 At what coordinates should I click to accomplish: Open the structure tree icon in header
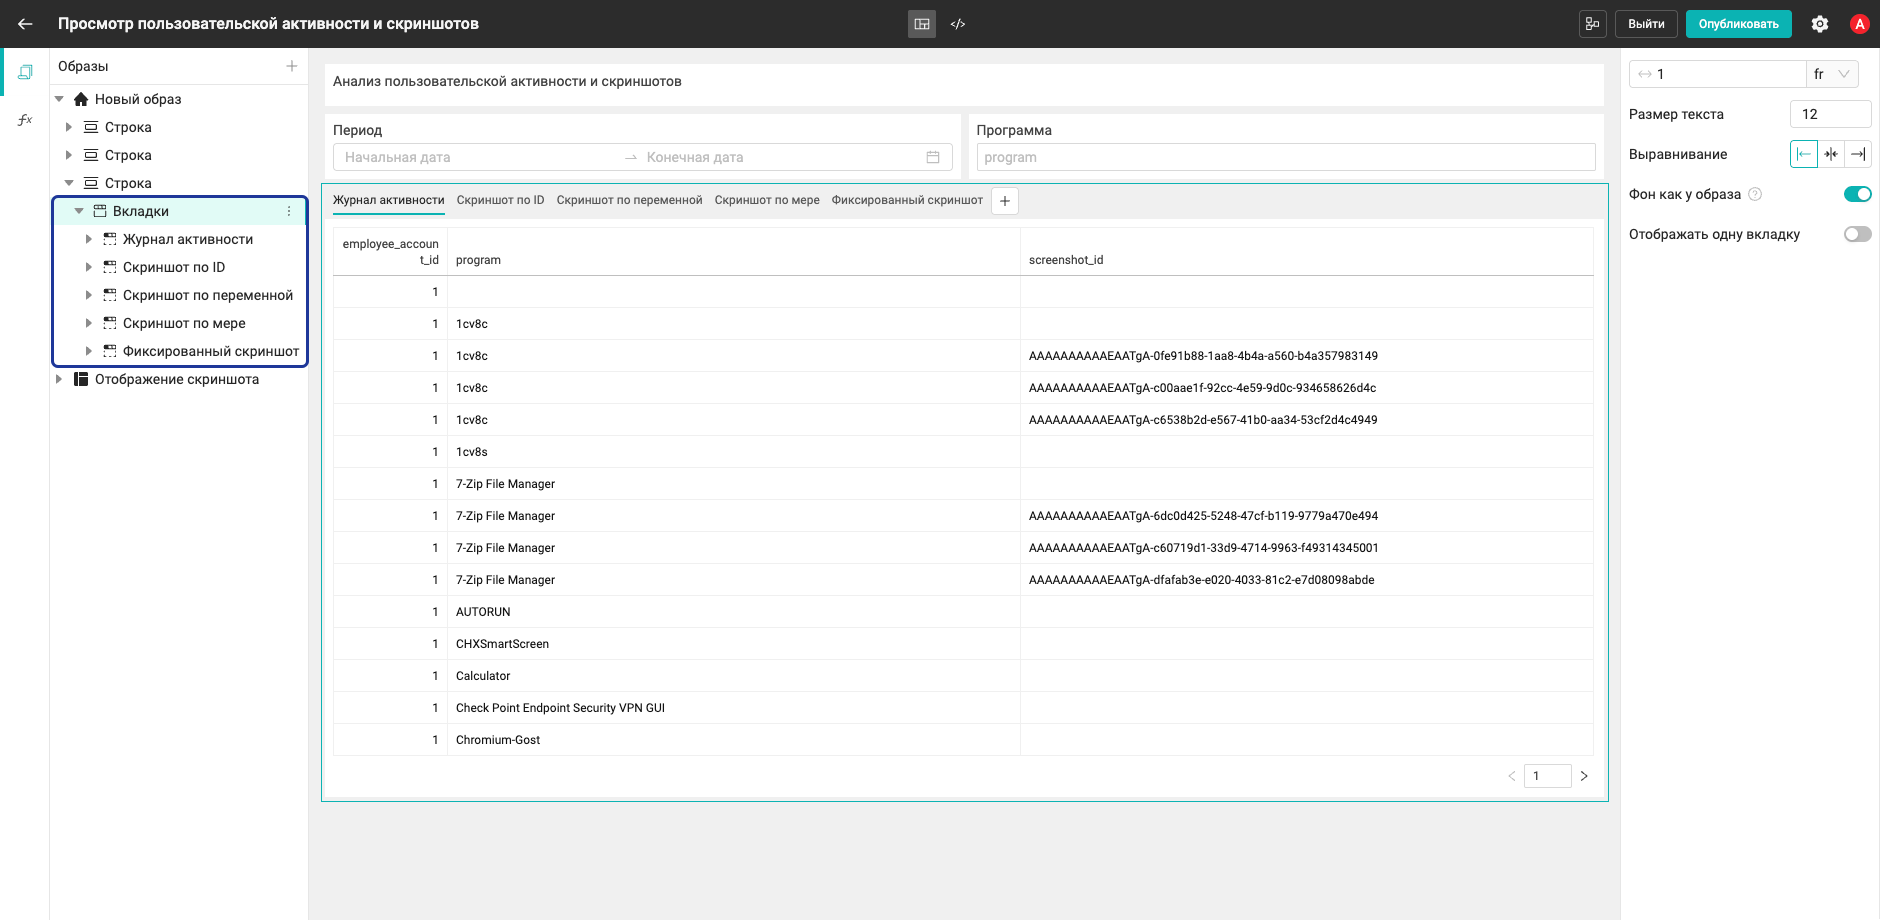[x=1592, y=24]
